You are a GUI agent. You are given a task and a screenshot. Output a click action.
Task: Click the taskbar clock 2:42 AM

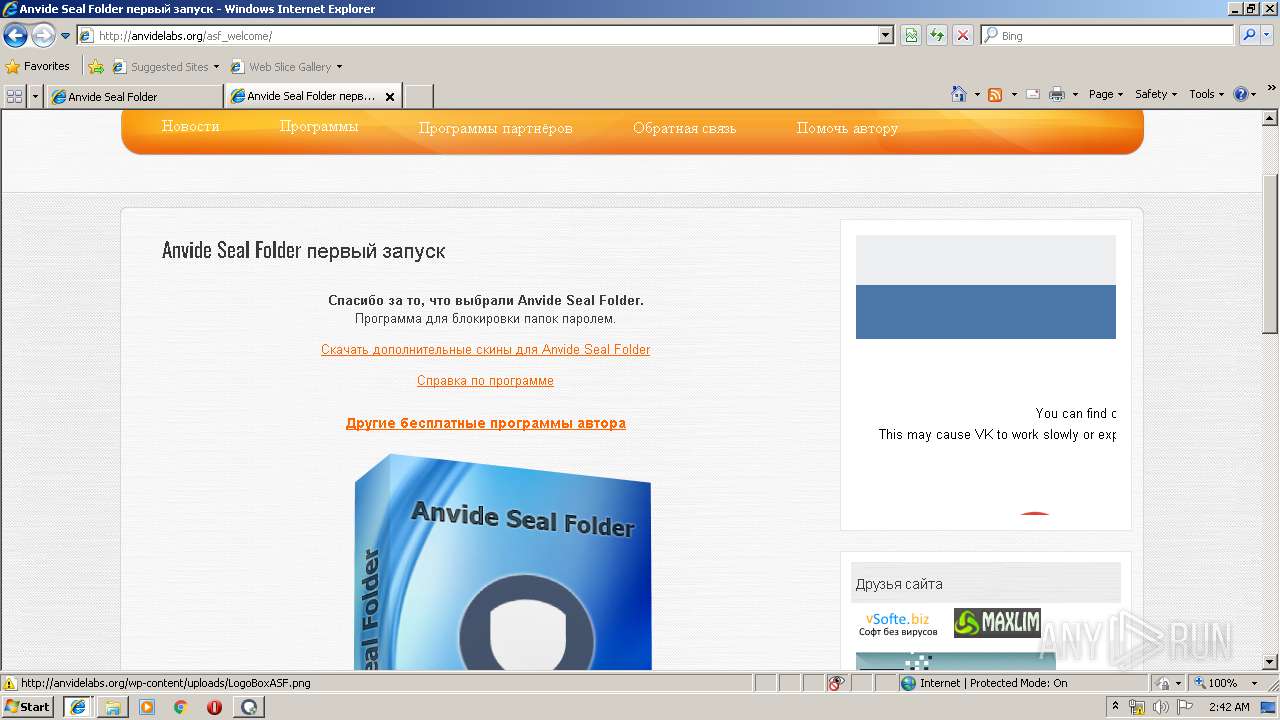[1229, 707]
